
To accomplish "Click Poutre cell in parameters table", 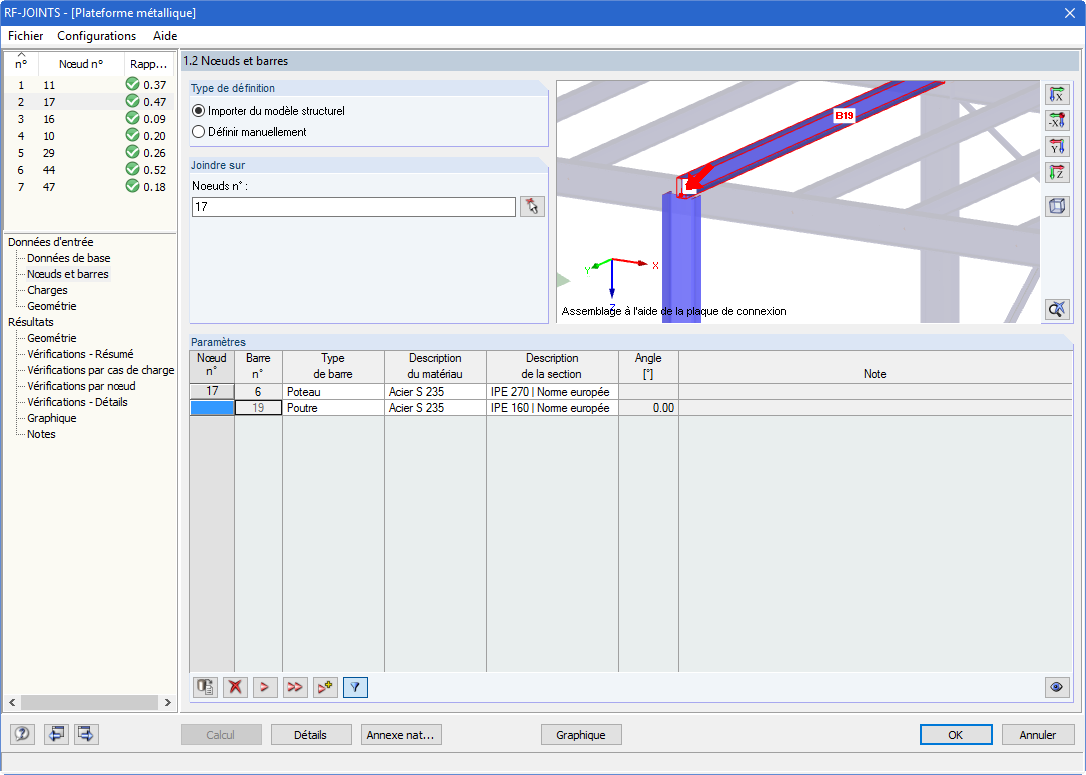I will click(x=333, y=408).
